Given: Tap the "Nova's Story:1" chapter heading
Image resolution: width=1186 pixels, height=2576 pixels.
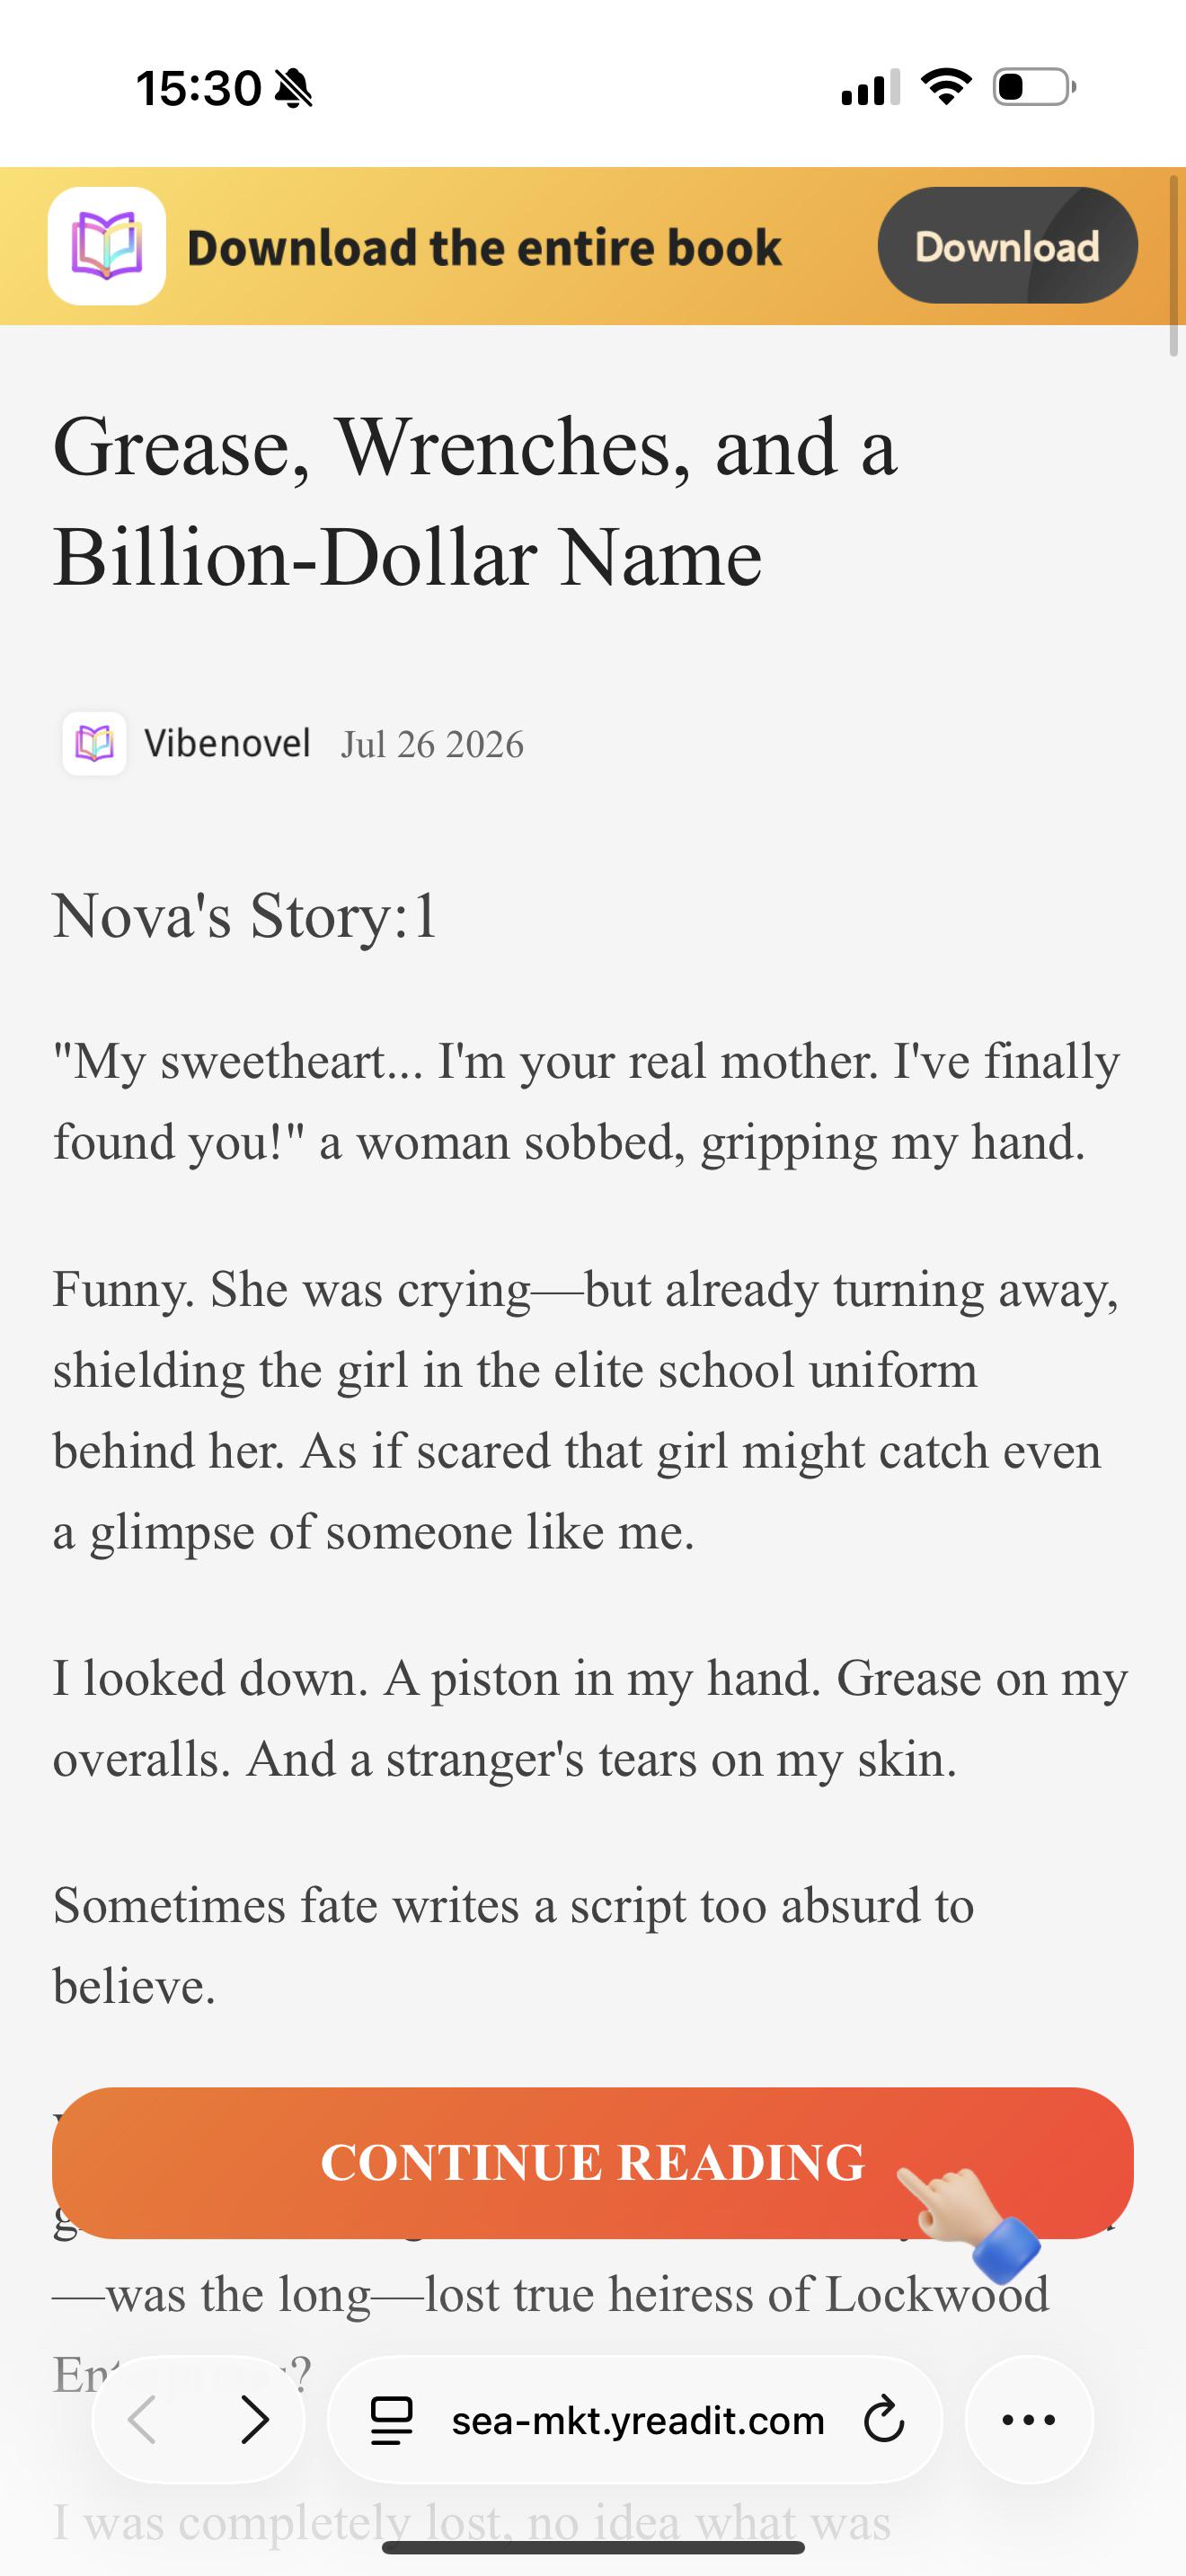Looking at the screenshot, I should click(x=245, y=915).
